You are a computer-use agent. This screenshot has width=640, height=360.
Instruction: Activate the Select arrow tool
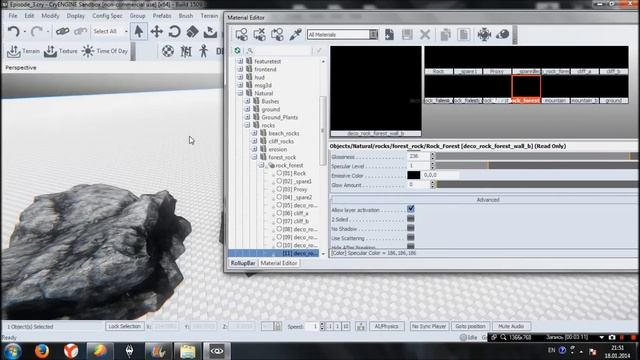tap(139, 31)
